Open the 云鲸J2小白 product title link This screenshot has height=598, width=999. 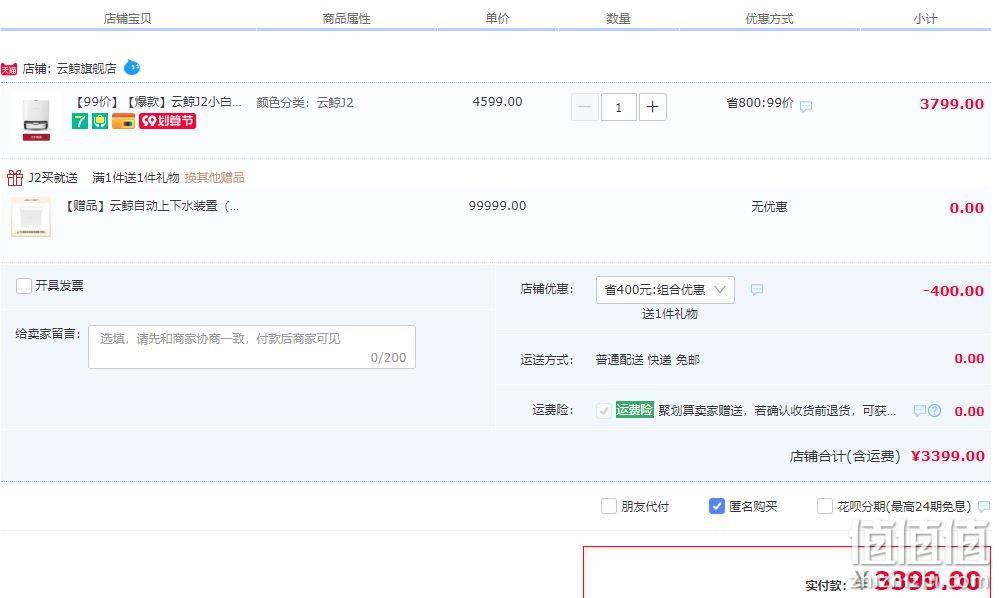(x=158, y=102)
